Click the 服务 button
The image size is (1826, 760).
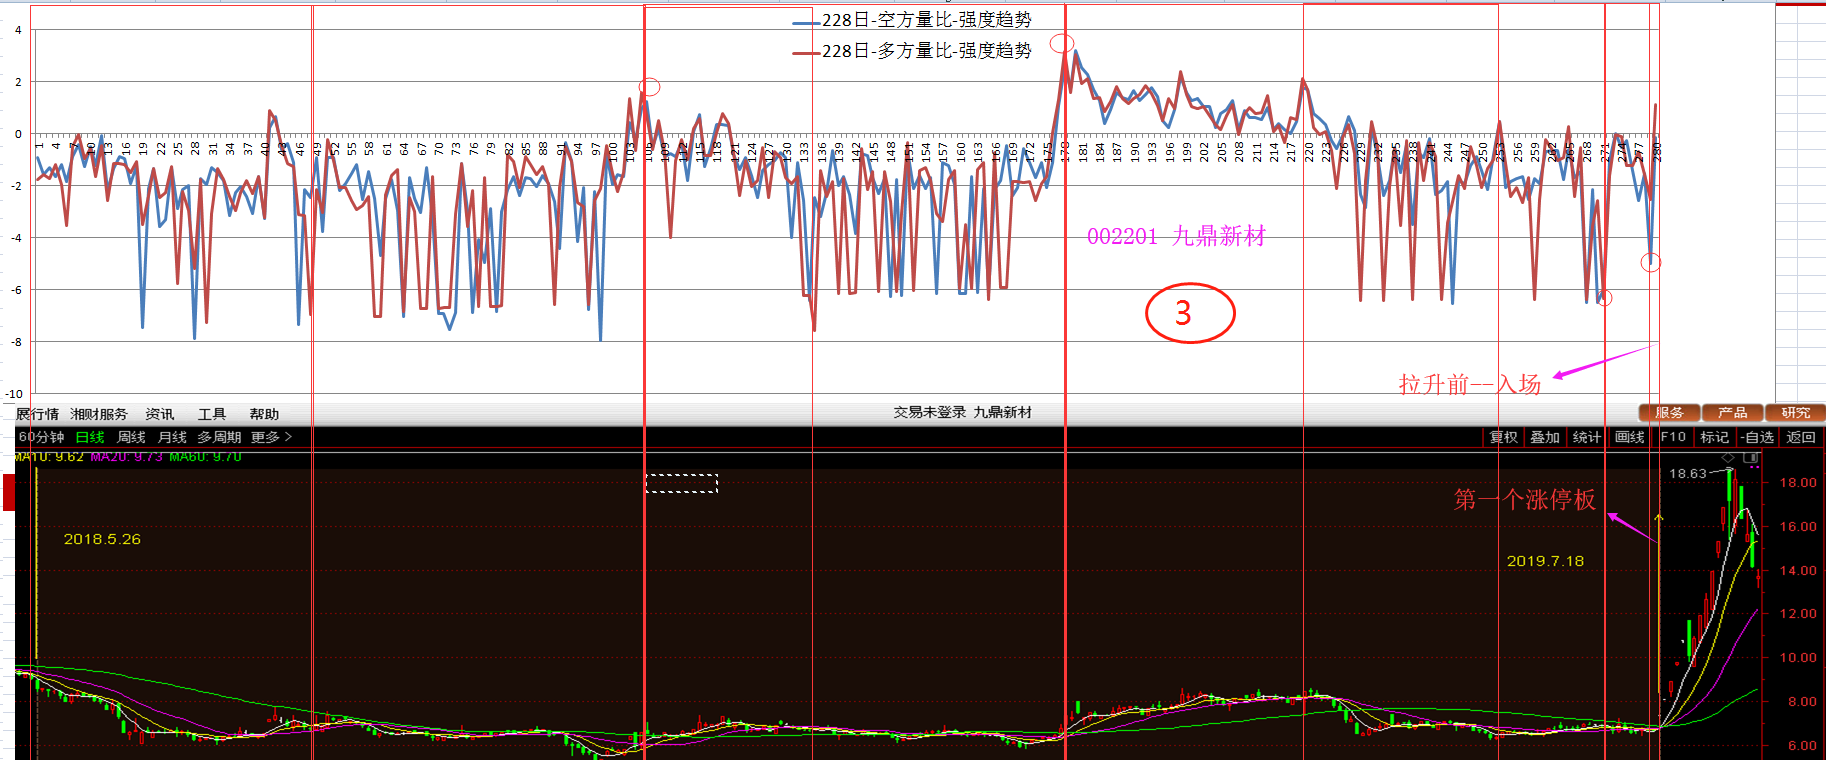pyautogui.click(x=1669, y=412)
